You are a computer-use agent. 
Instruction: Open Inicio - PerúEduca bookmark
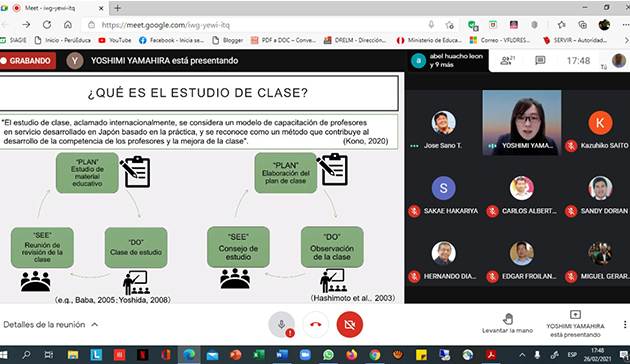tap(63, 40)
